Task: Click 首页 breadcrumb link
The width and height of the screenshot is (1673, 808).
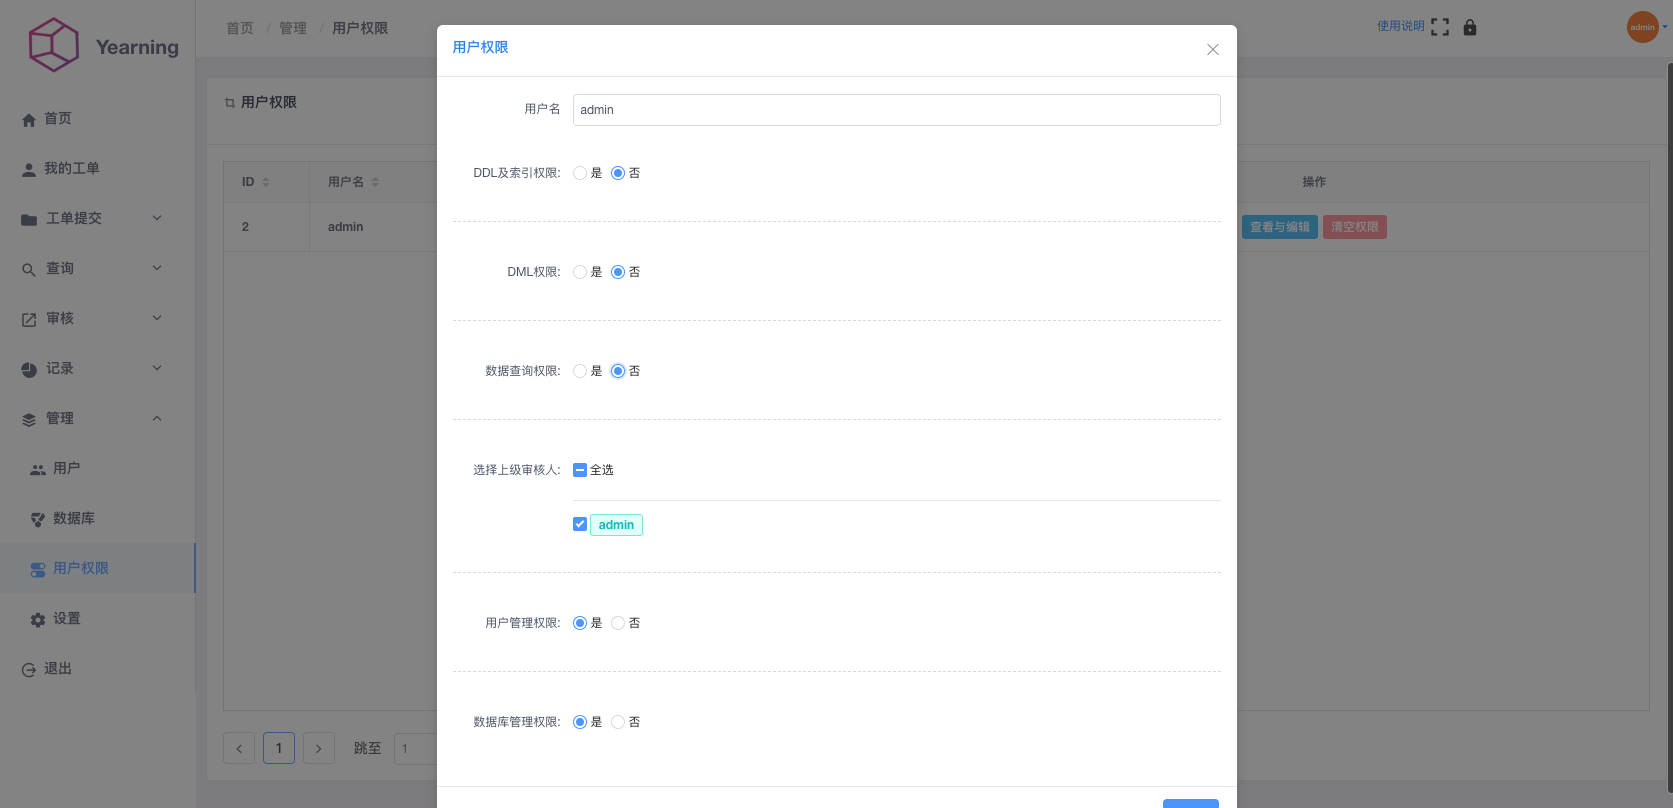Action: coord(240,28)
